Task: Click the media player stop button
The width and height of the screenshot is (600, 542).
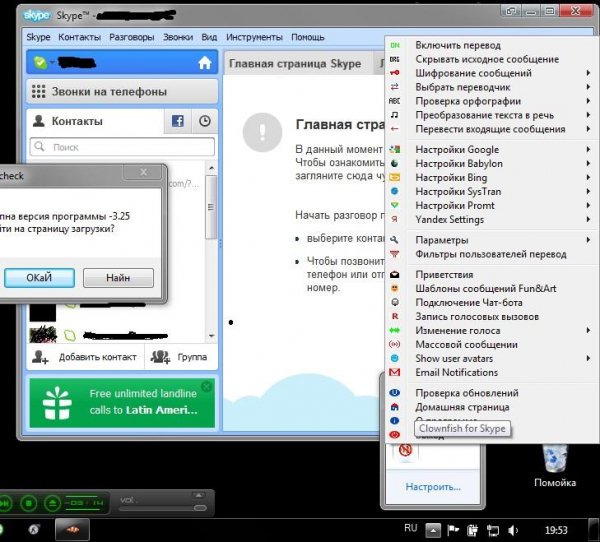Action: (x=29, y=503)
